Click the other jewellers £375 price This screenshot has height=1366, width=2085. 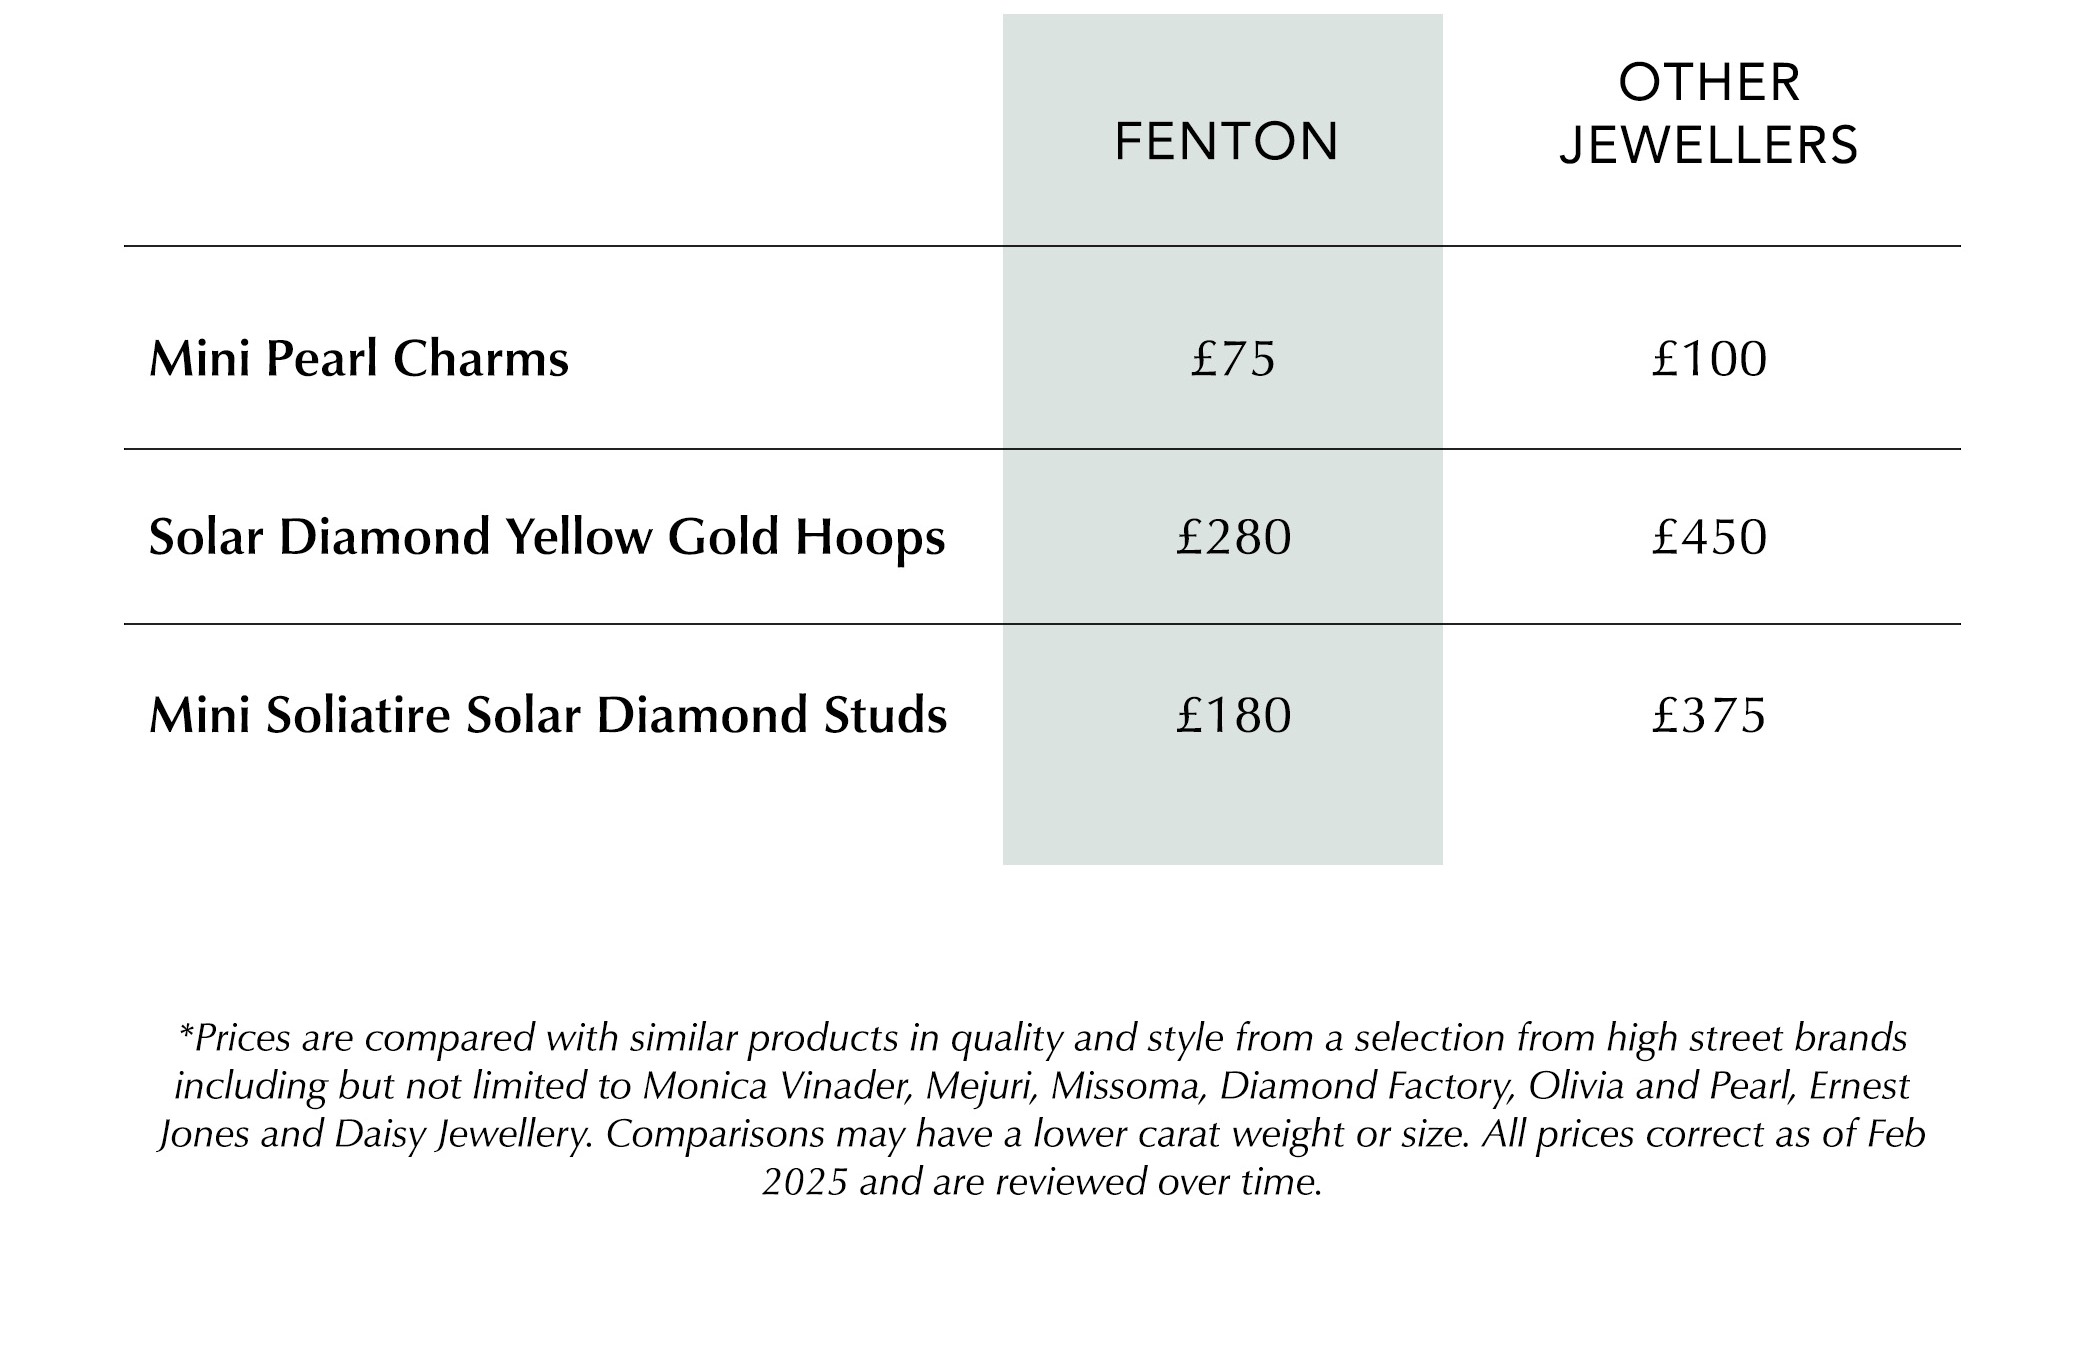(1709, 715)
